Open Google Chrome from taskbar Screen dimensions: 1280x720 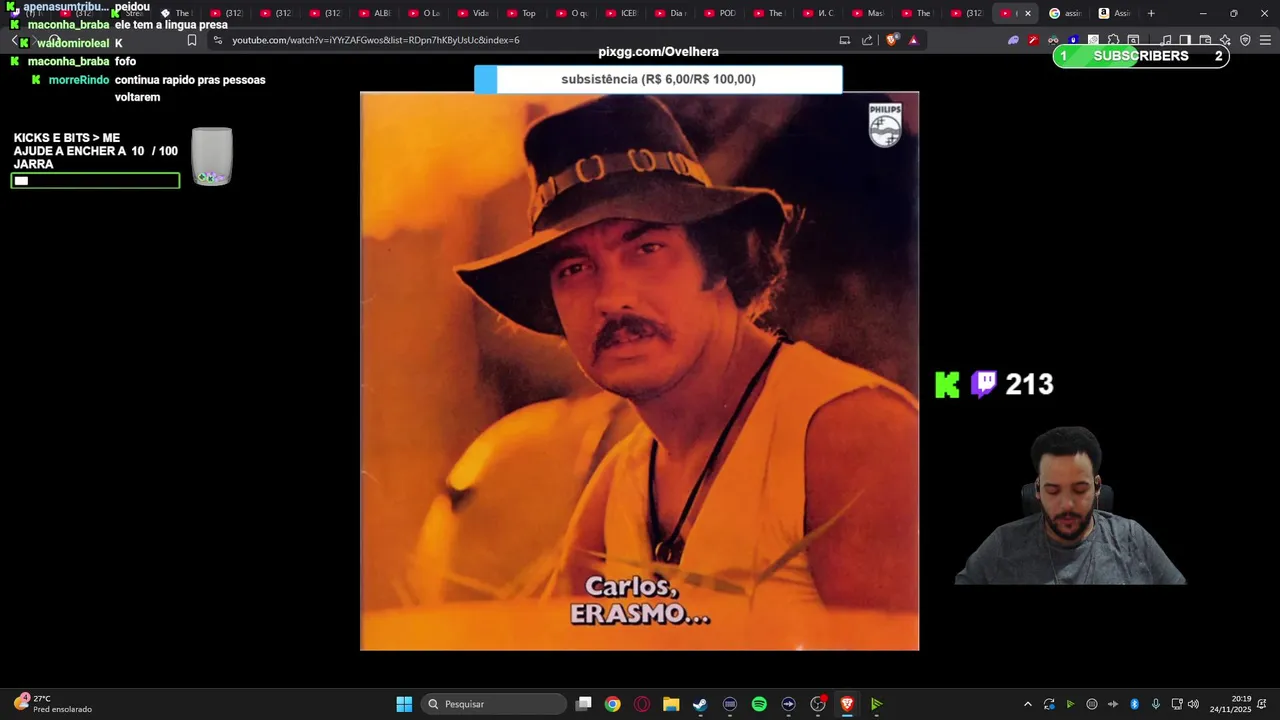612,704
